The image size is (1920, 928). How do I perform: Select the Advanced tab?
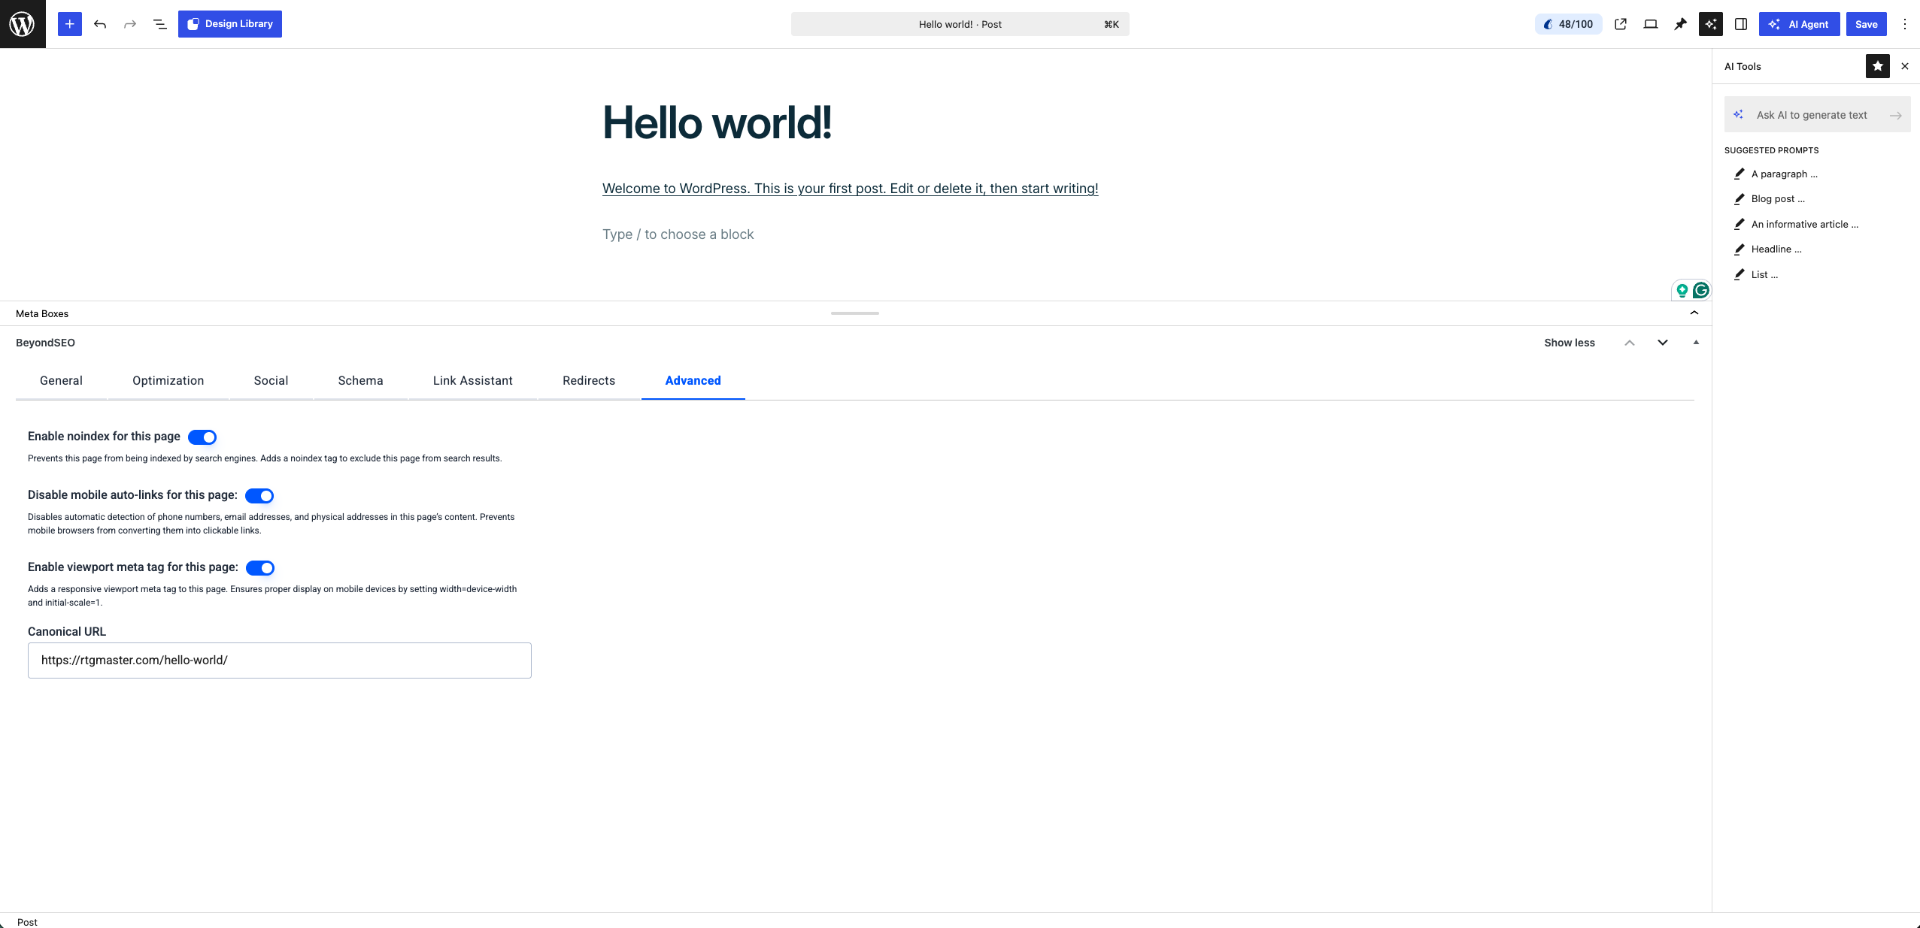693,381
